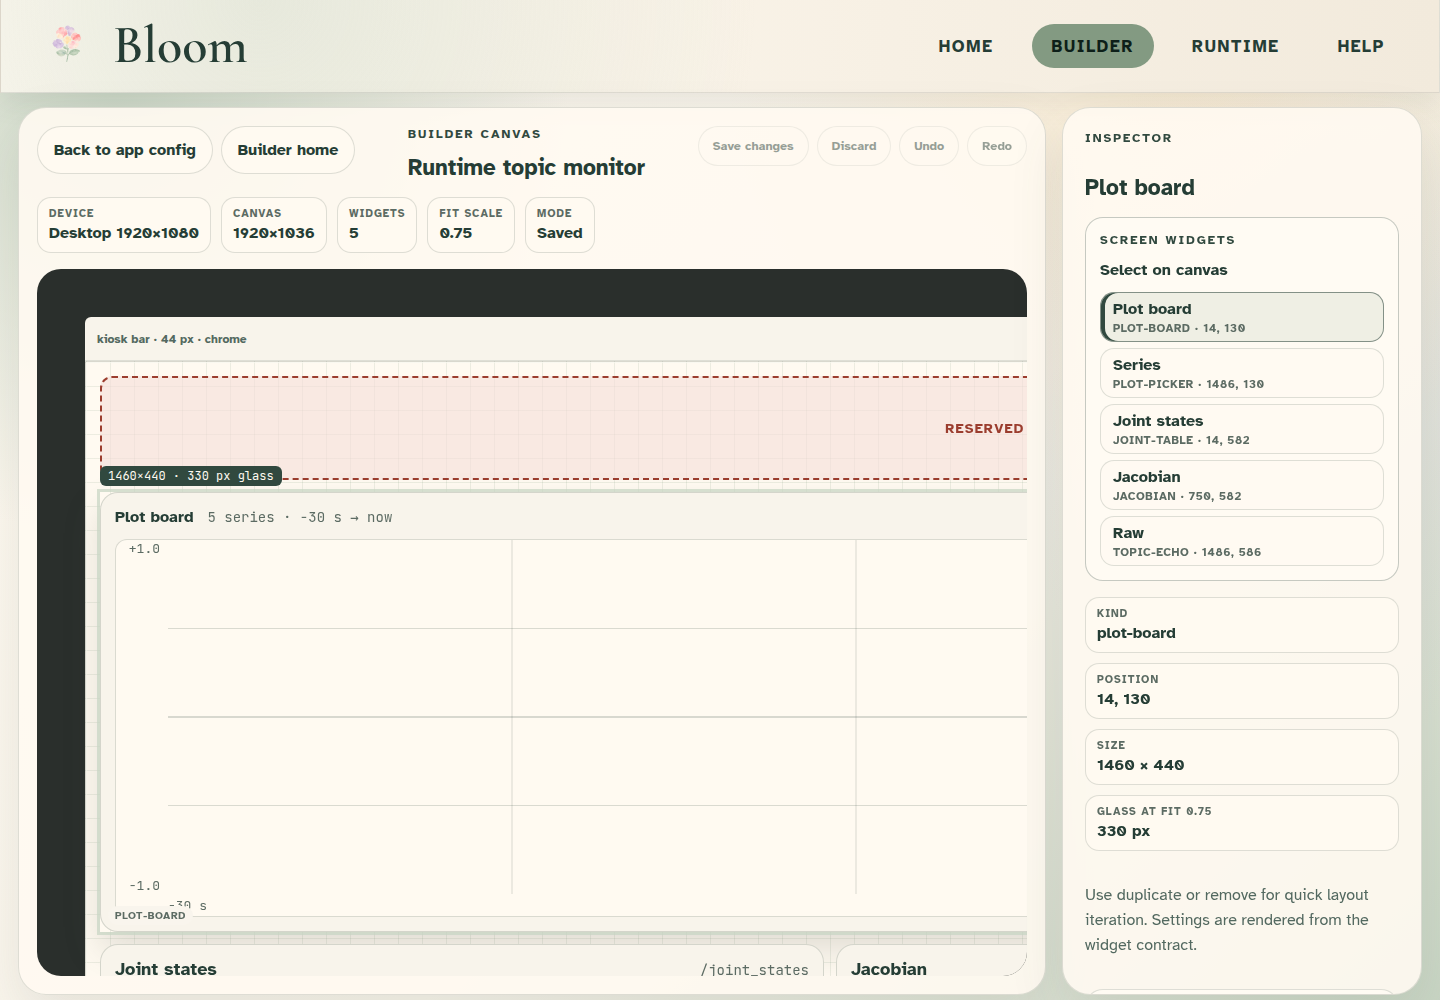Click the Bloom flower logo icon
This screenshot has height=1000, width=1440.
(67, 44)
